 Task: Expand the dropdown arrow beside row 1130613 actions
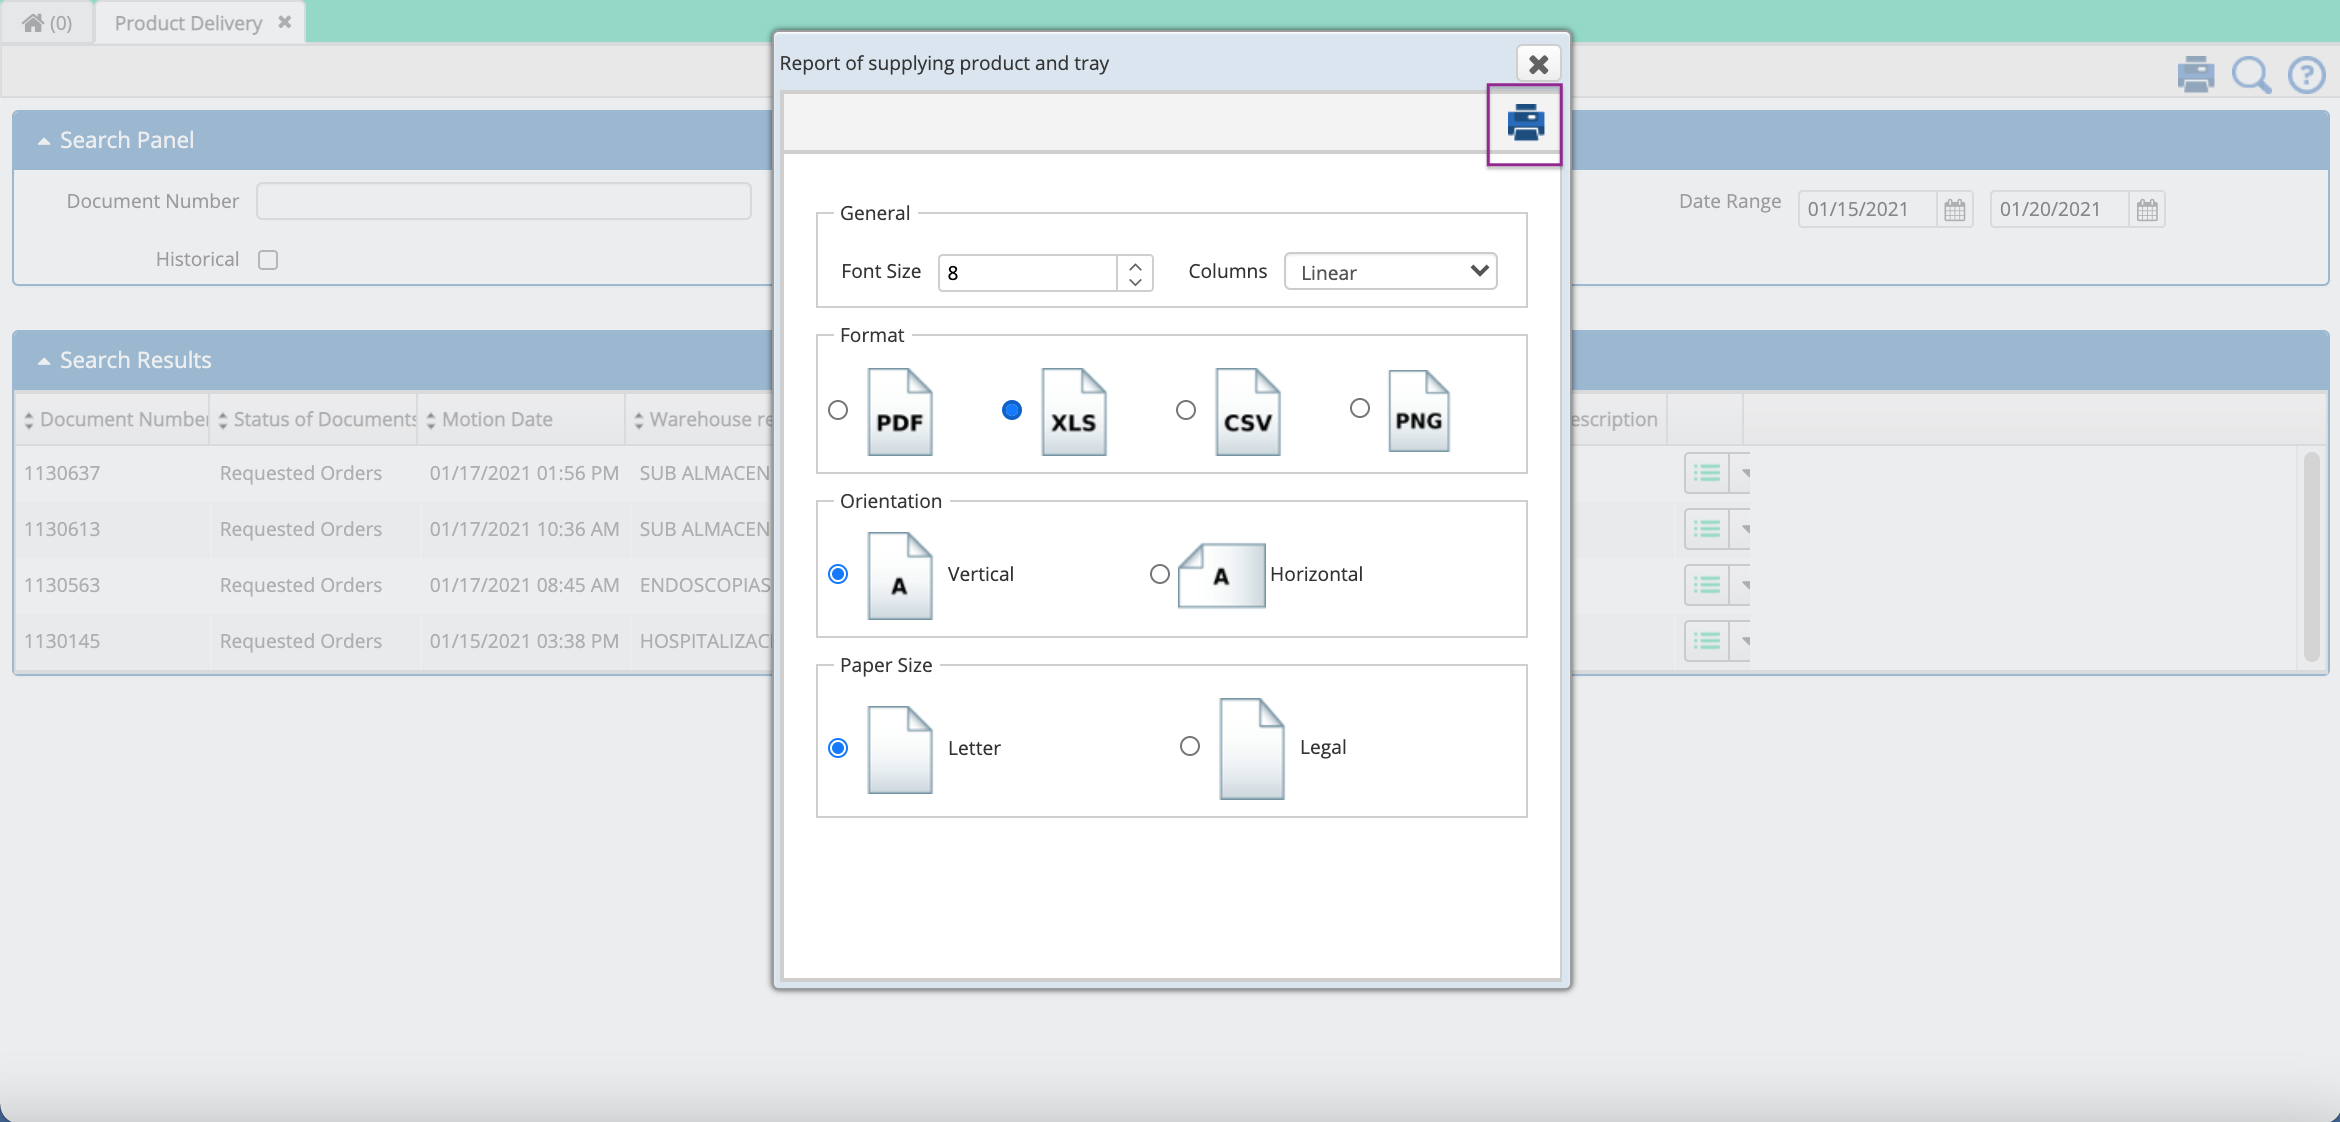pos(1746,529)
